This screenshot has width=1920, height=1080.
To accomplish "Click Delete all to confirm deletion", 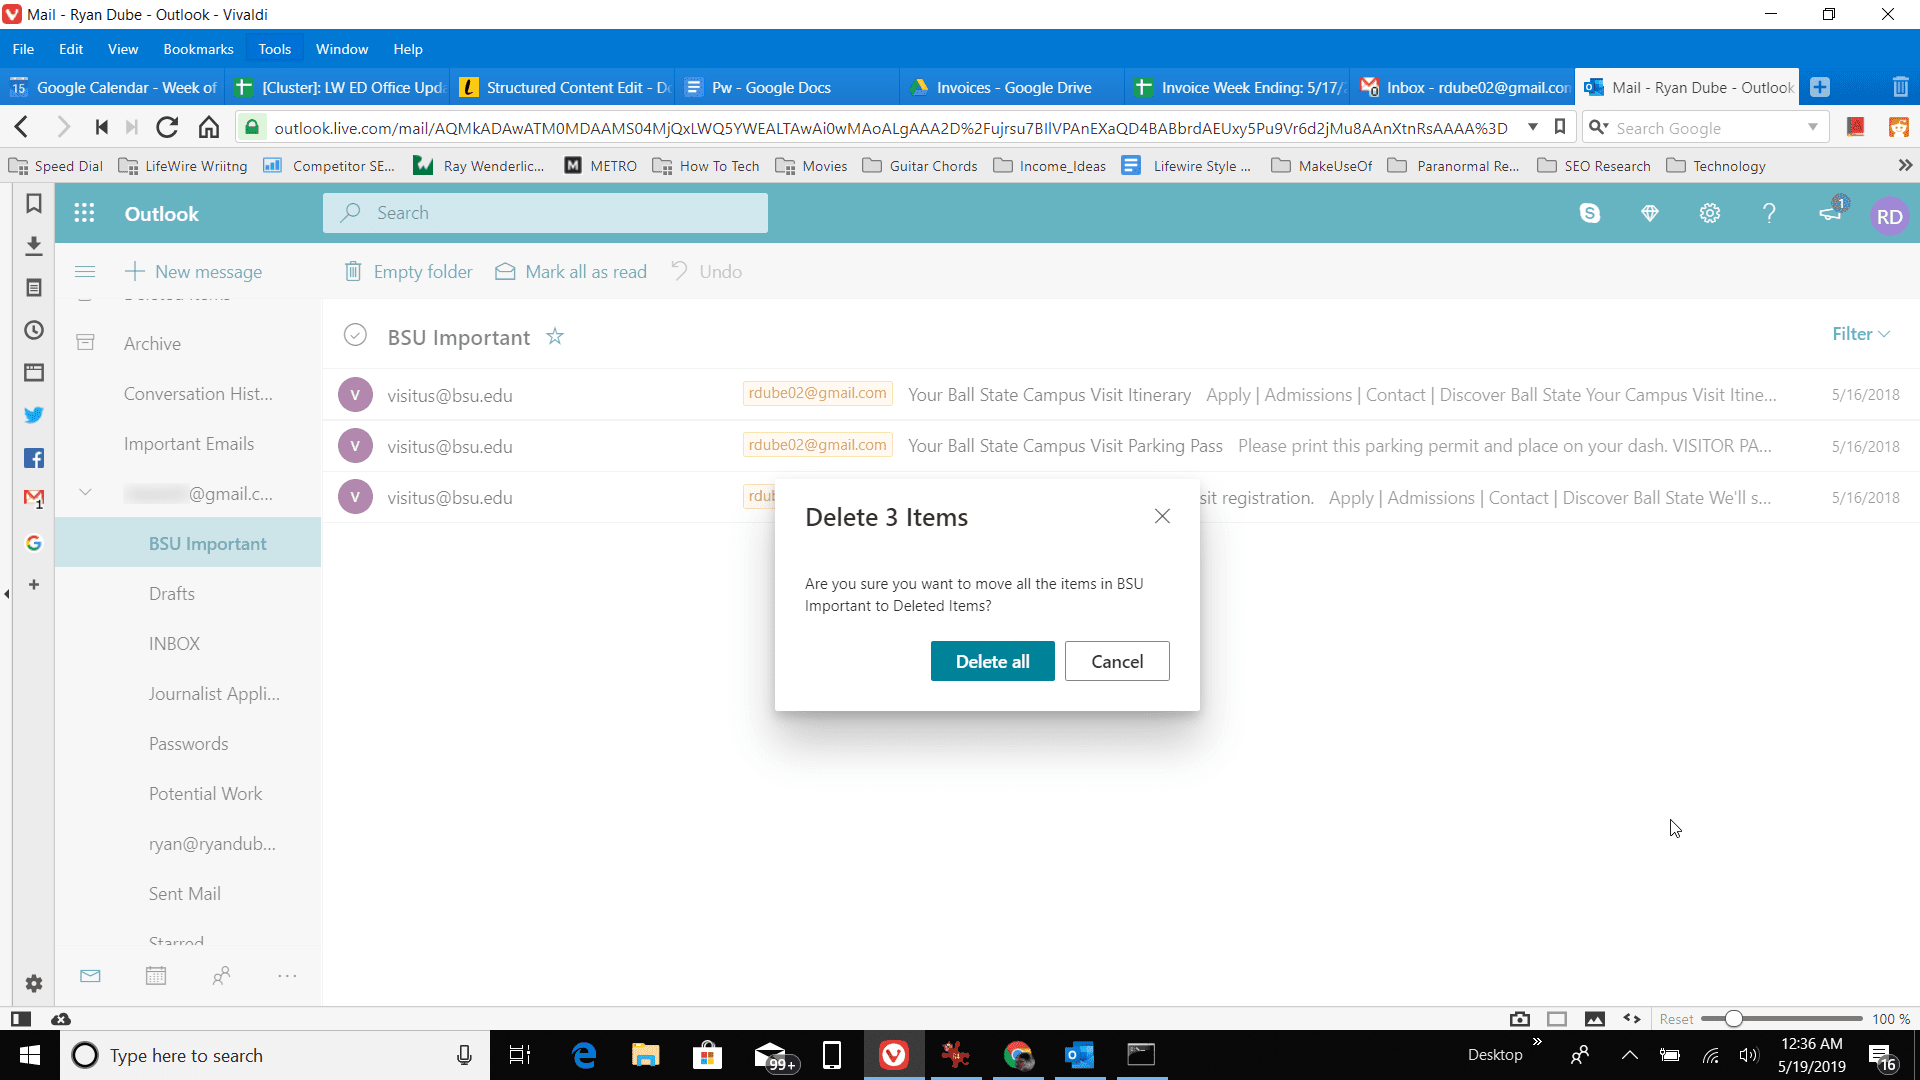I will [993, 661].
